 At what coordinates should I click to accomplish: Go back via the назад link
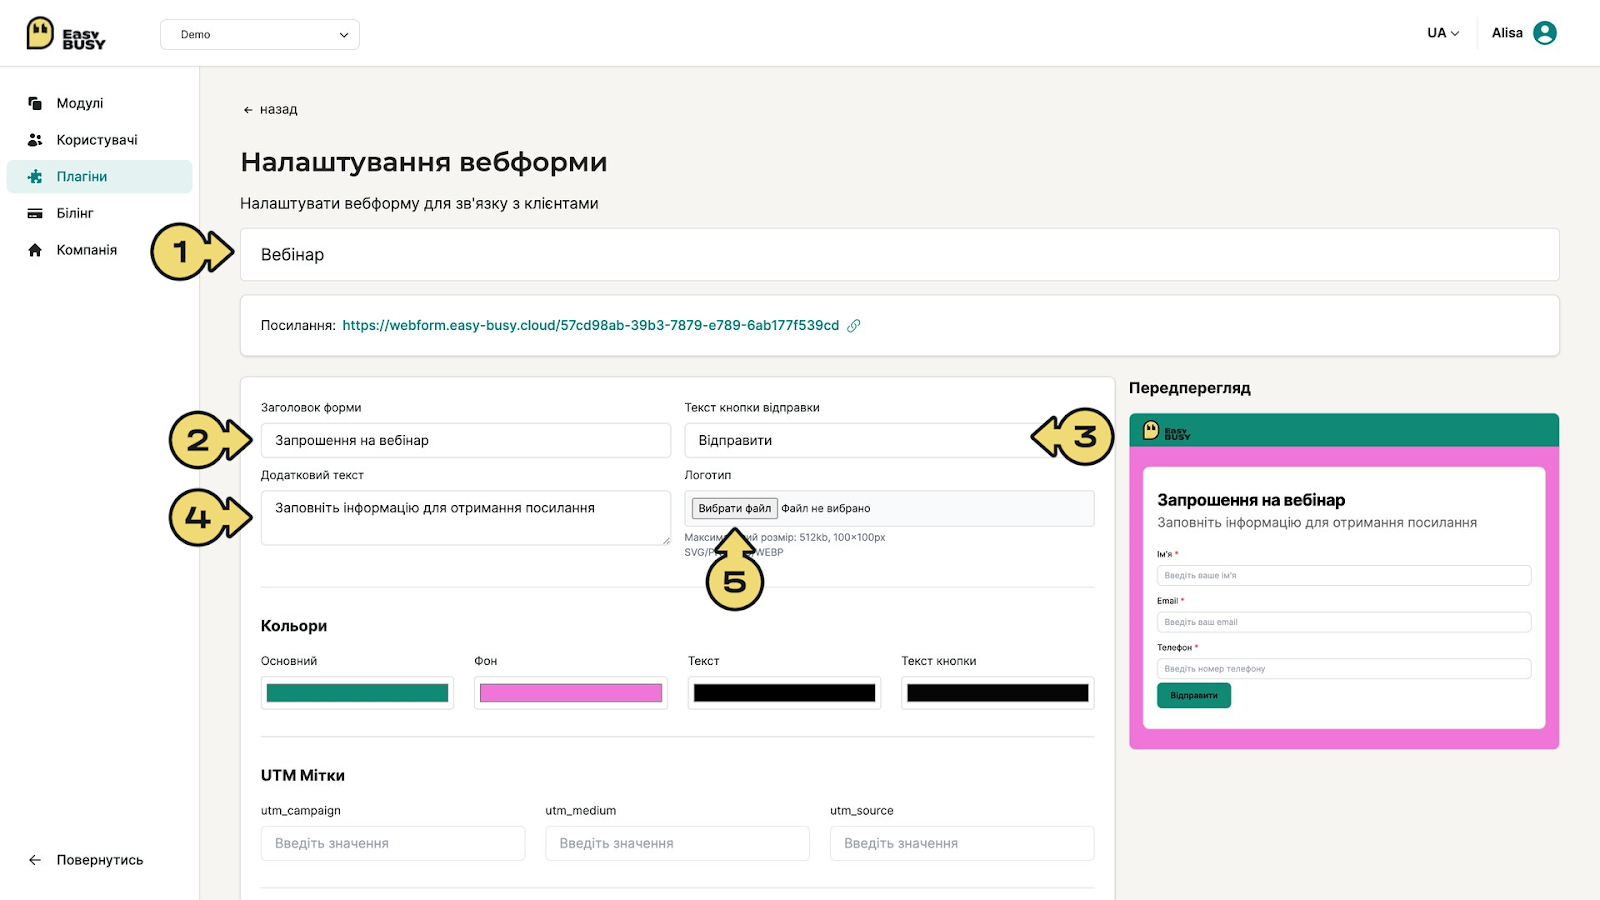pos(270,109)
